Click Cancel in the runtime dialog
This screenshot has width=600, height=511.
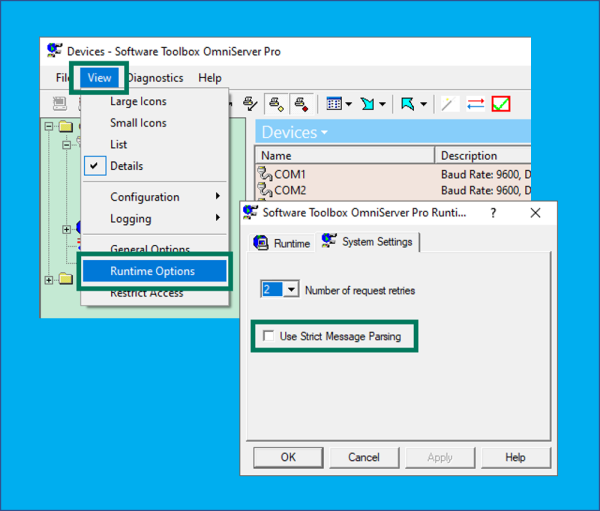pos(363,457)
